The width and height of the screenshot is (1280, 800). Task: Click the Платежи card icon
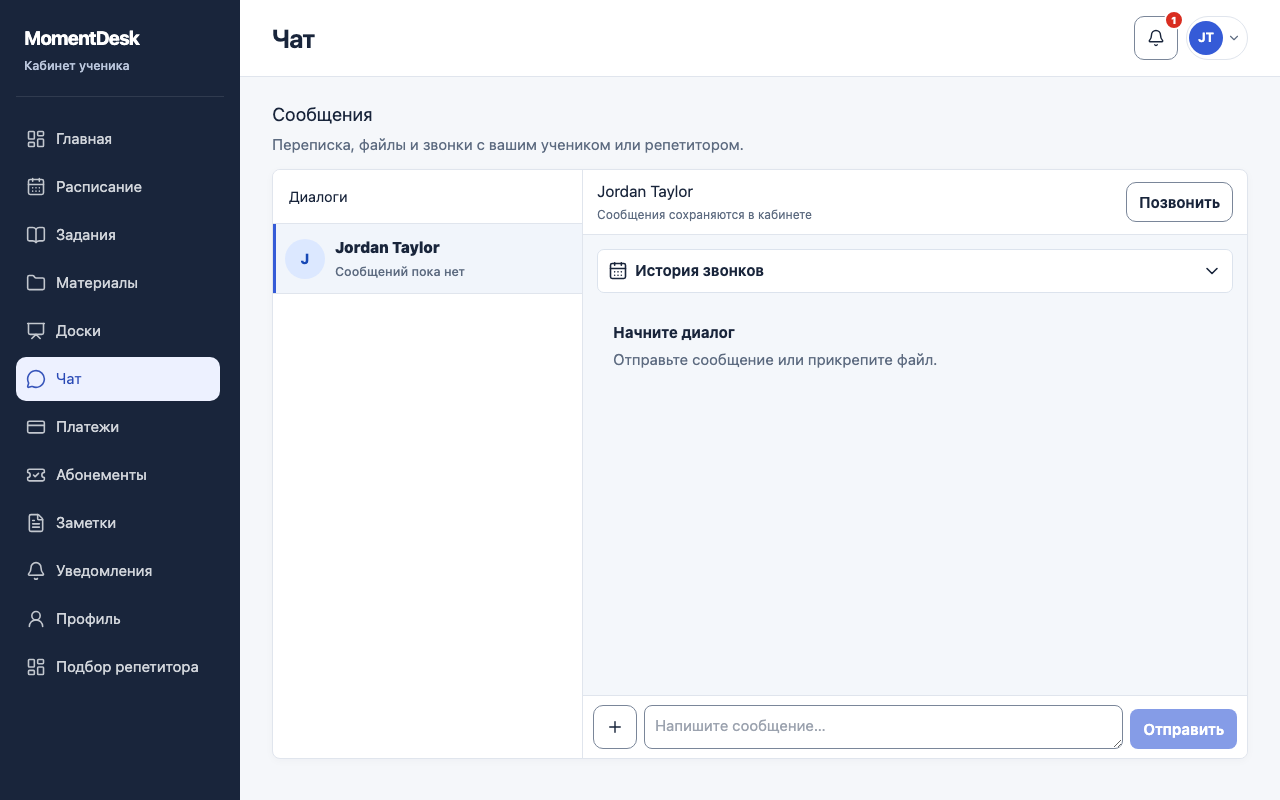[x=36, y=427]
